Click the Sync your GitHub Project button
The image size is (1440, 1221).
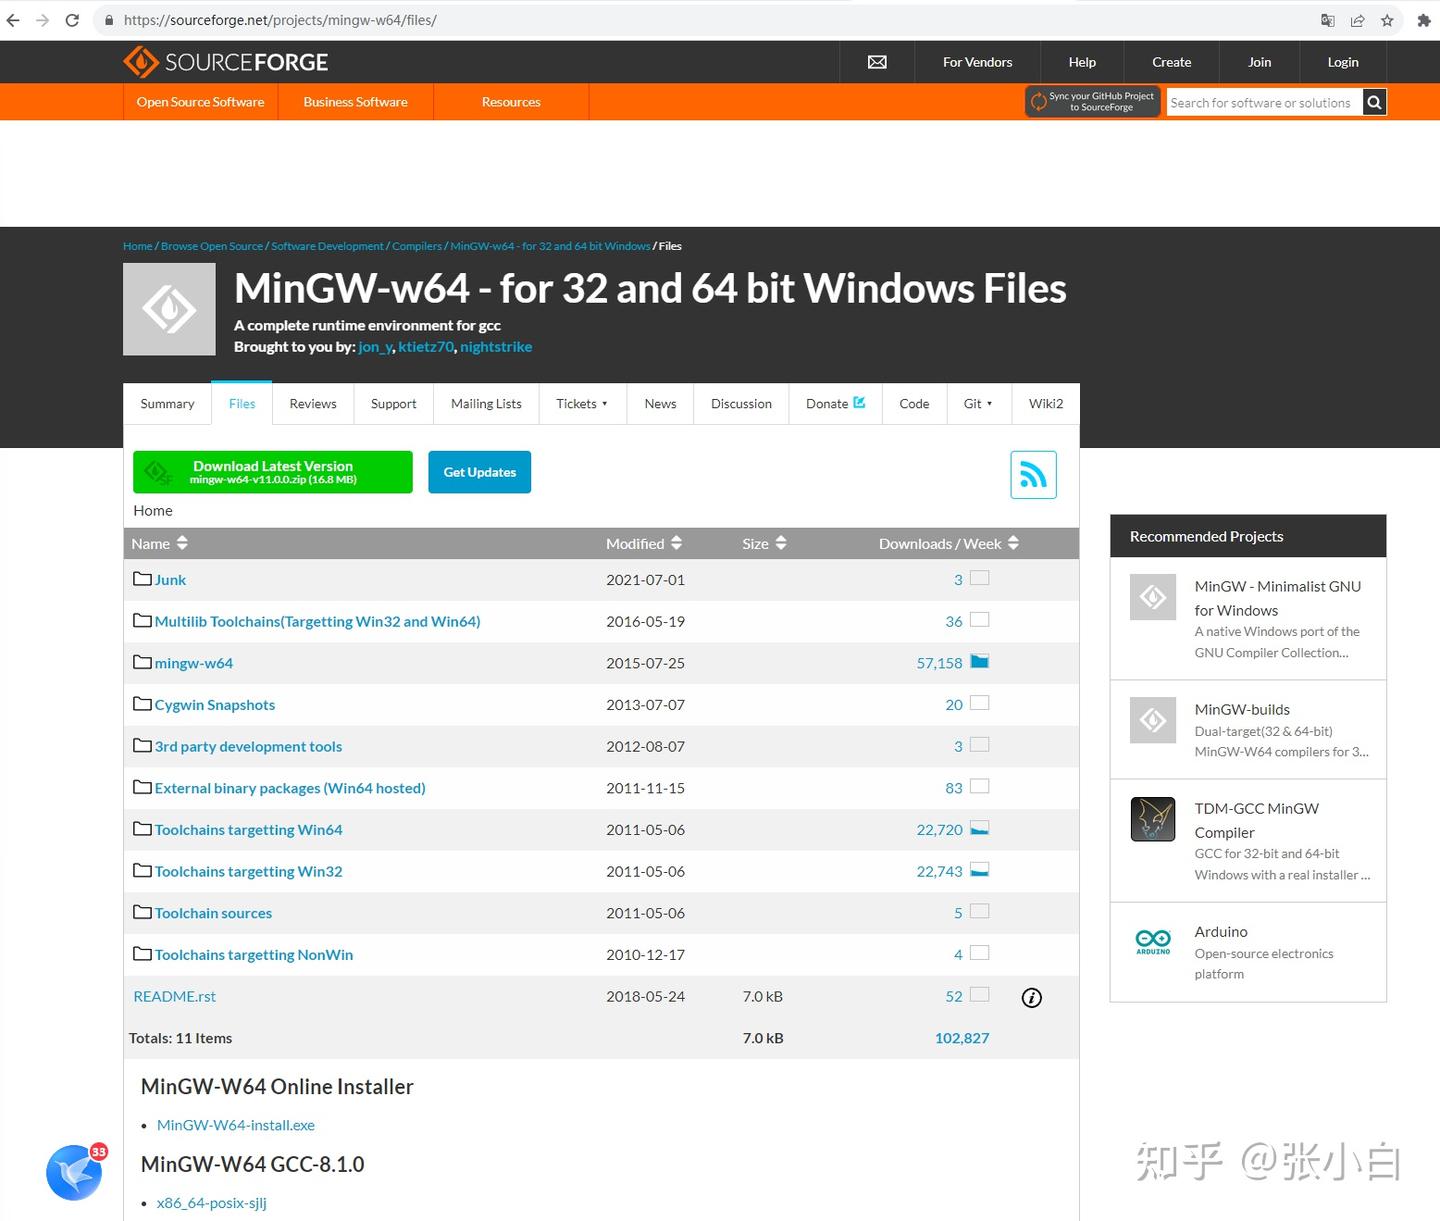coord(1092,101)
